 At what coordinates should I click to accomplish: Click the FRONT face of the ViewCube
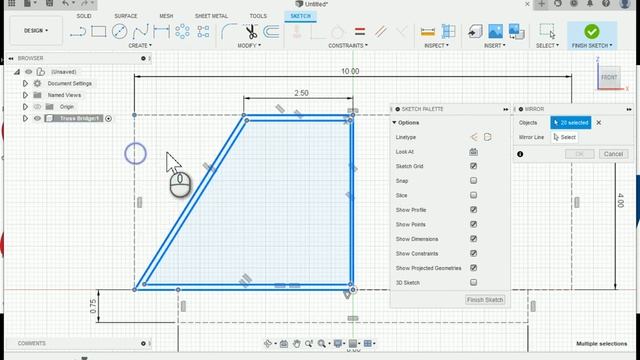(609, 77)
